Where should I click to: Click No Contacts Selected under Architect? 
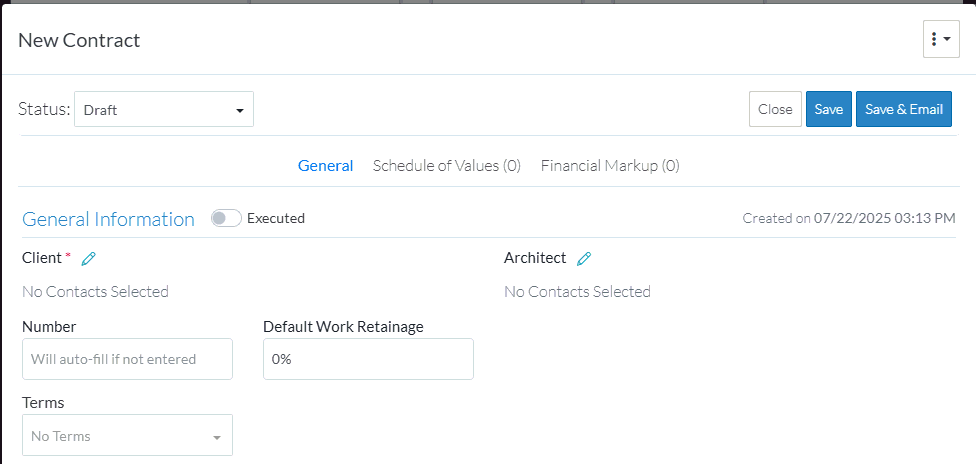[x=577, y=292]
